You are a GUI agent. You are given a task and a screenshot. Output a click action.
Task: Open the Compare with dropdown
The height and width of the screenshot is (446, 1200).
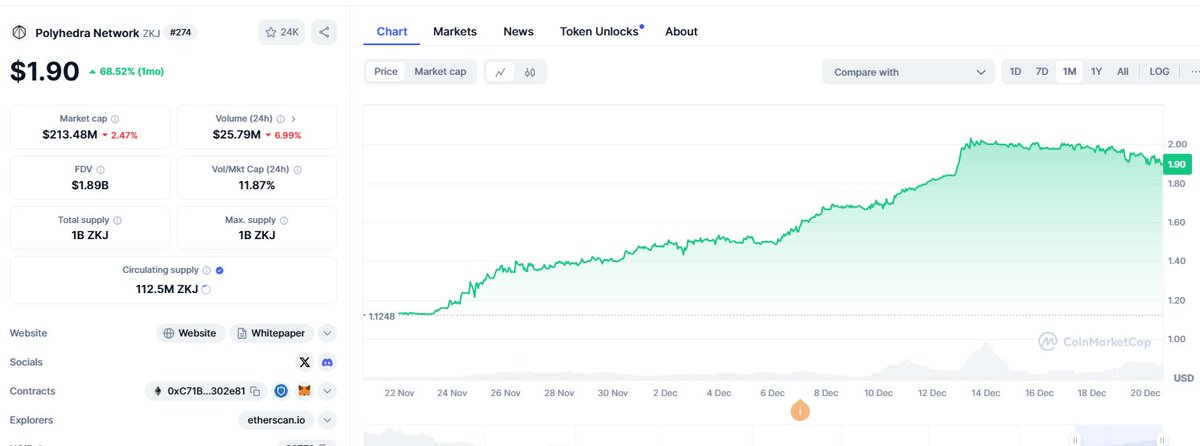coord(908,72)
